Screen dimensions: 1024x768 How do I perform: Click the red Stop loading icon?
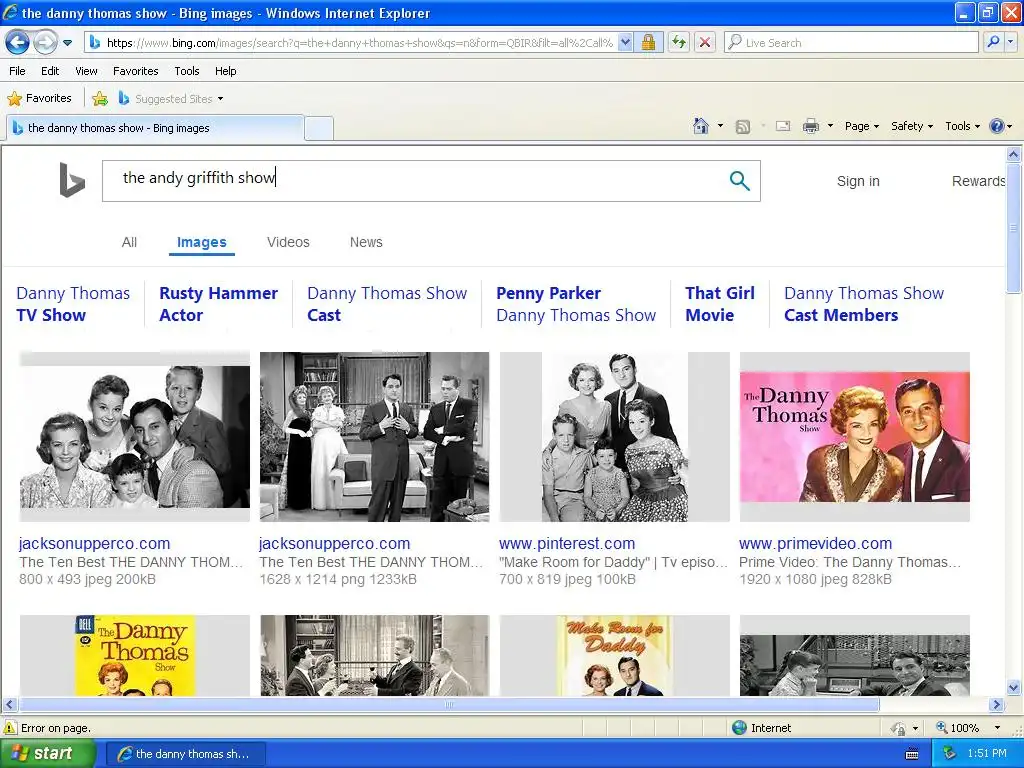tap(705, 43)
